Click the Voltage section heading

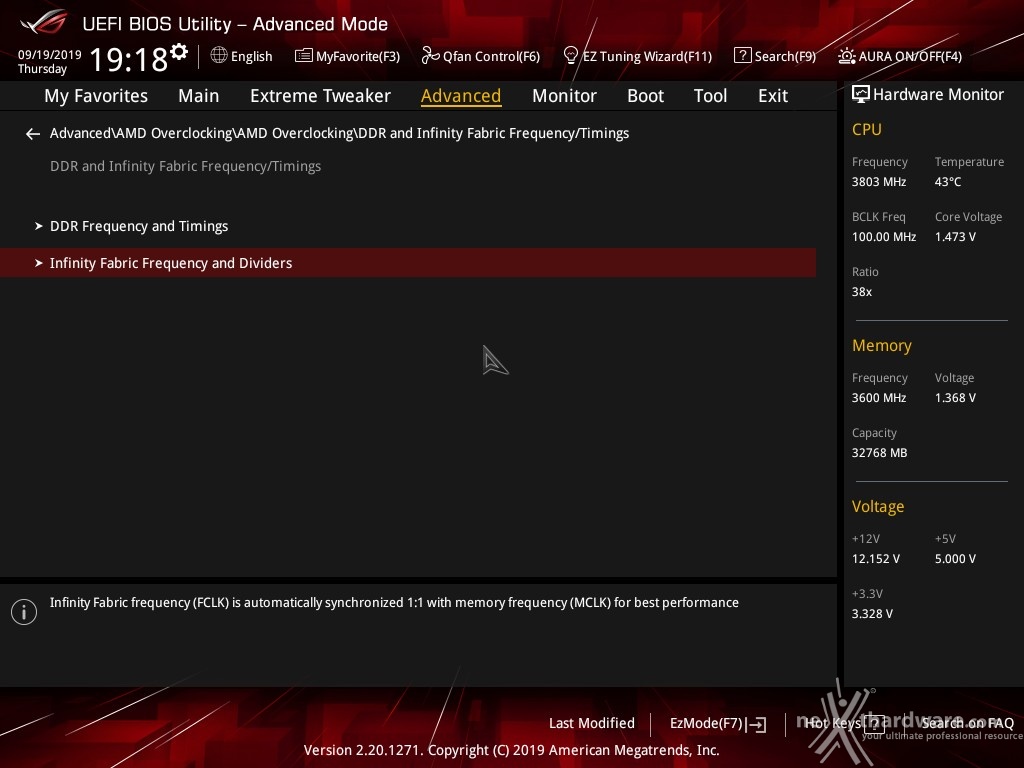(x=878, y=507)
